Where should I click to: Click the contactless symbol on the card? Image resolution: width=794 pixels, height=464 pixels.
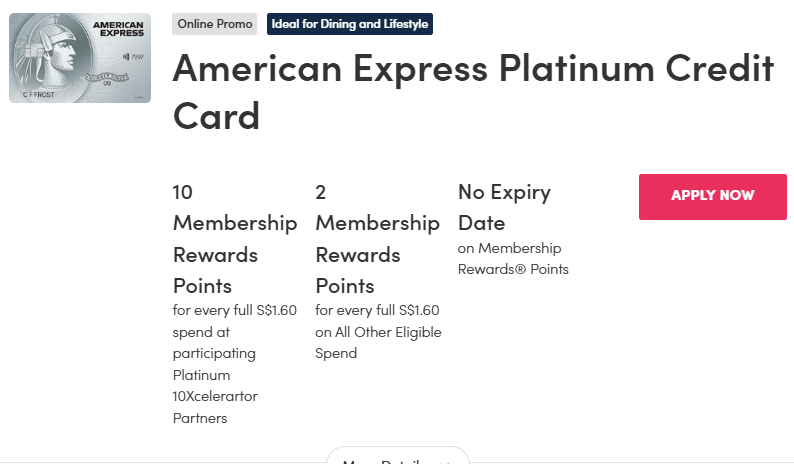coord(125,56)
